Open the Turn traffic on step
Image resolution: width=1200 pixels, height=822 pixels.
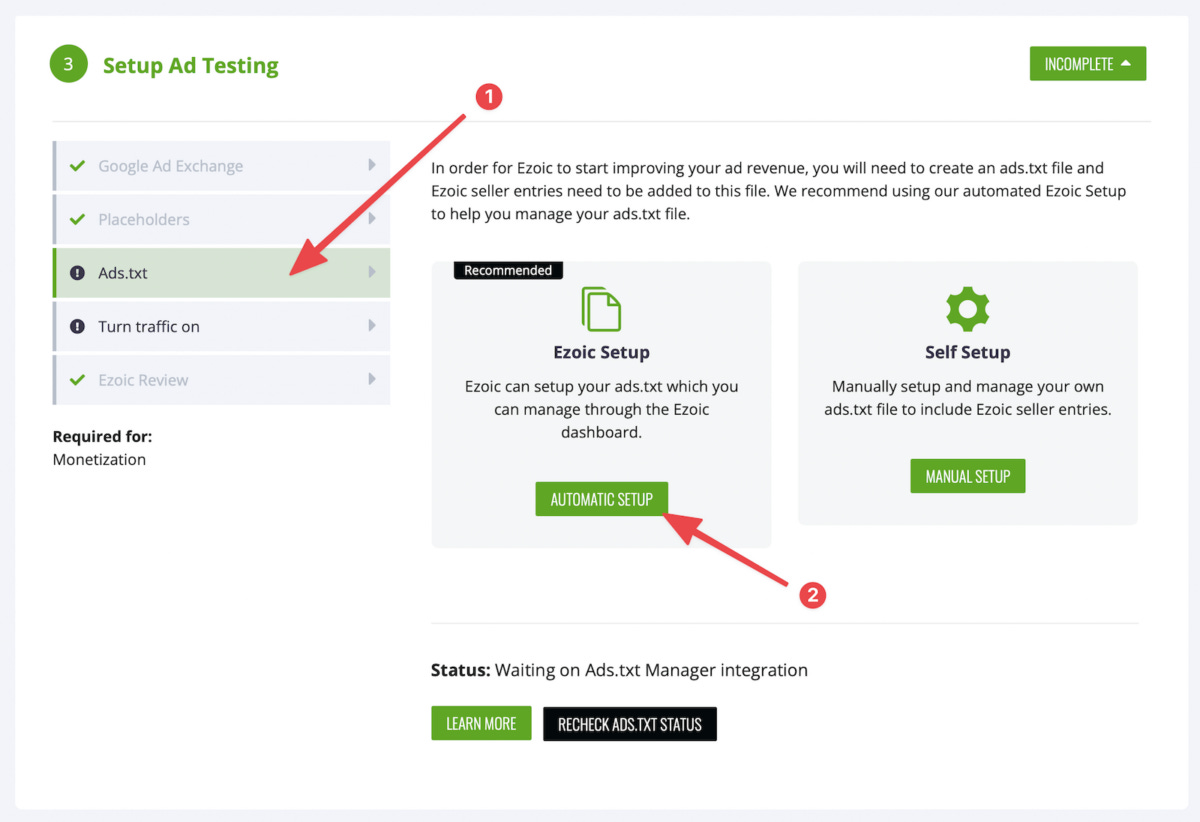(221, 326)
